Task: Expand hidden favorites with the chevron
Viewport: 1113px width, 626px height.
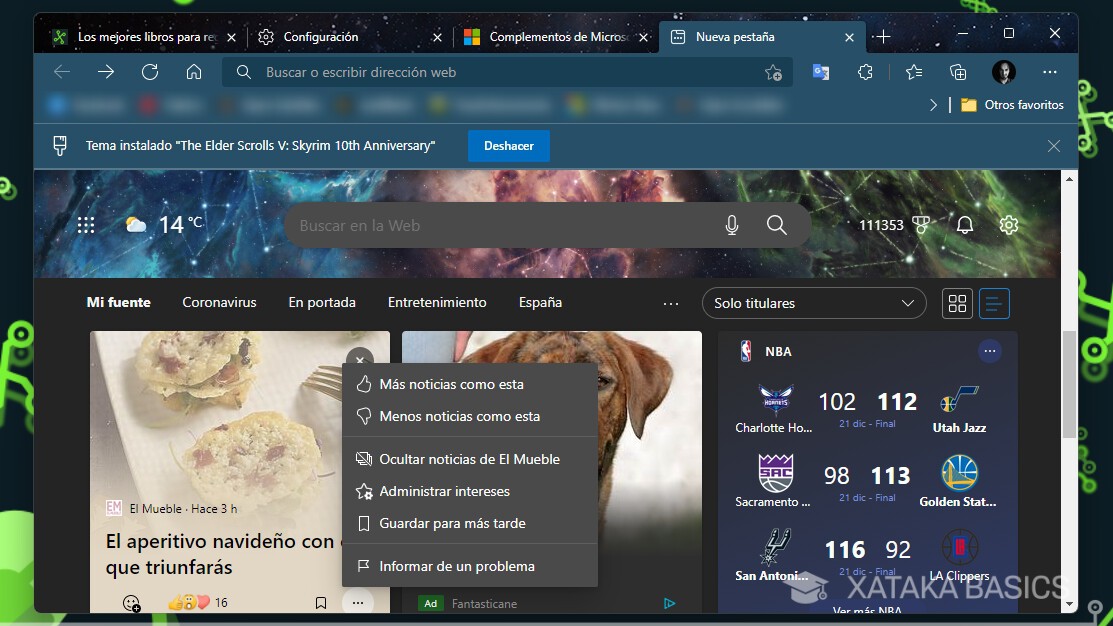Action: click(933, 104)
